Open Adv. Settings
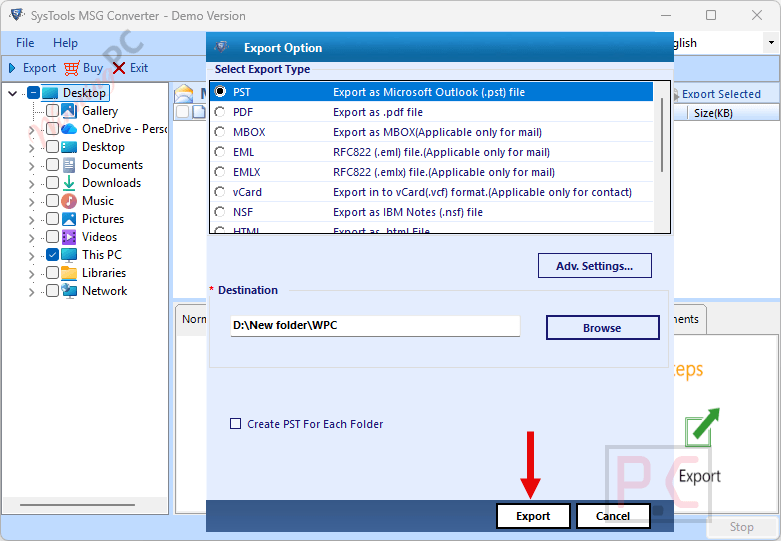 tap(594, 266)
